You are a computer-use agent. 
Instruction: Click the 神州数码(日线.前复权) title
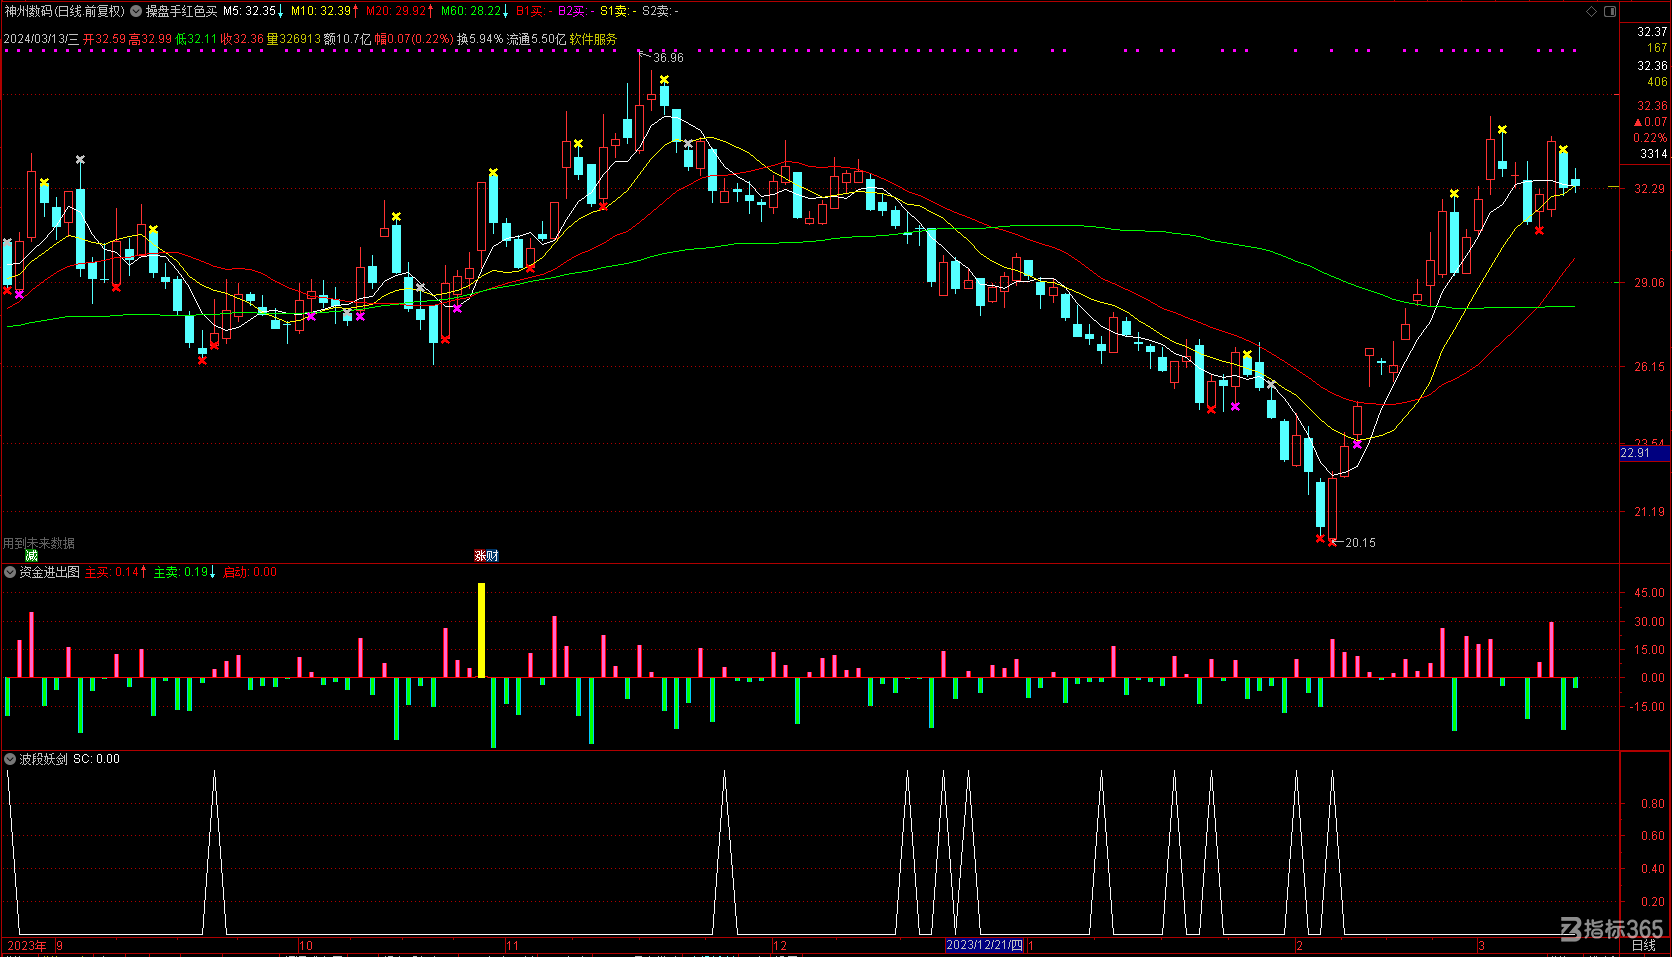click(64, 11)
